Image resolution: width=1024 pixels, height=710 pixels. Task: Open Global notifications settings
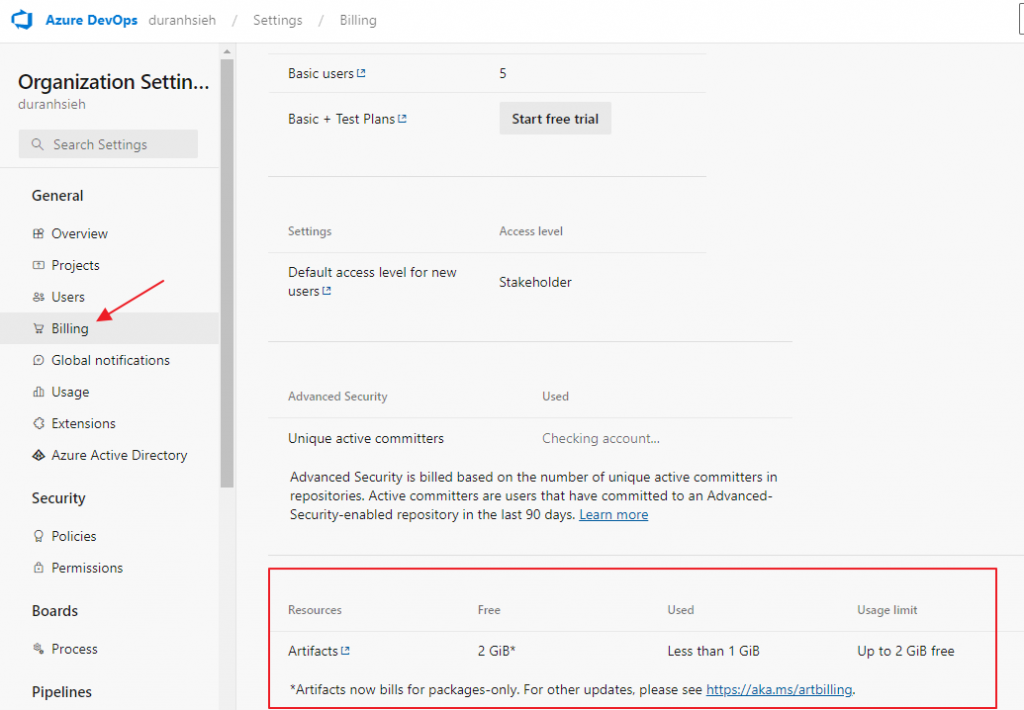point(110,360)
